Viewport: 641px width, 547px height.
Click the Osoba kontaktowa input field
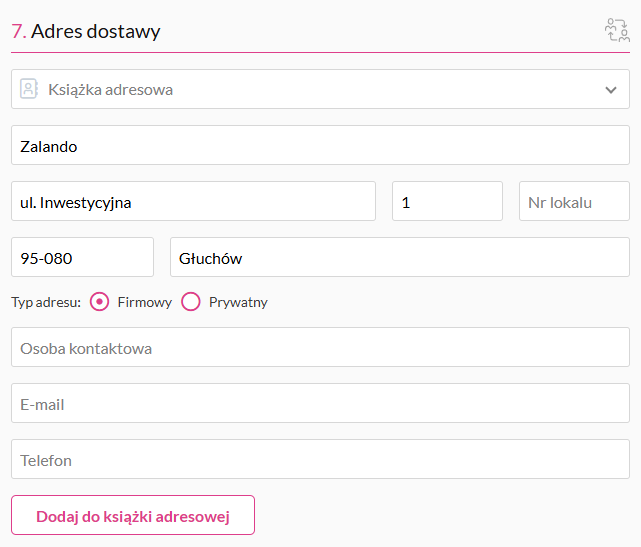[320, 347]
